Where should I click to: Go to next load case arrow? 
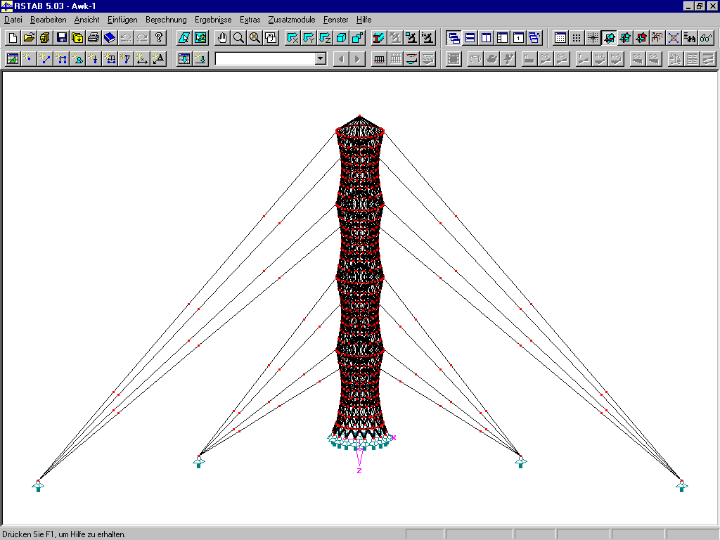357,59
